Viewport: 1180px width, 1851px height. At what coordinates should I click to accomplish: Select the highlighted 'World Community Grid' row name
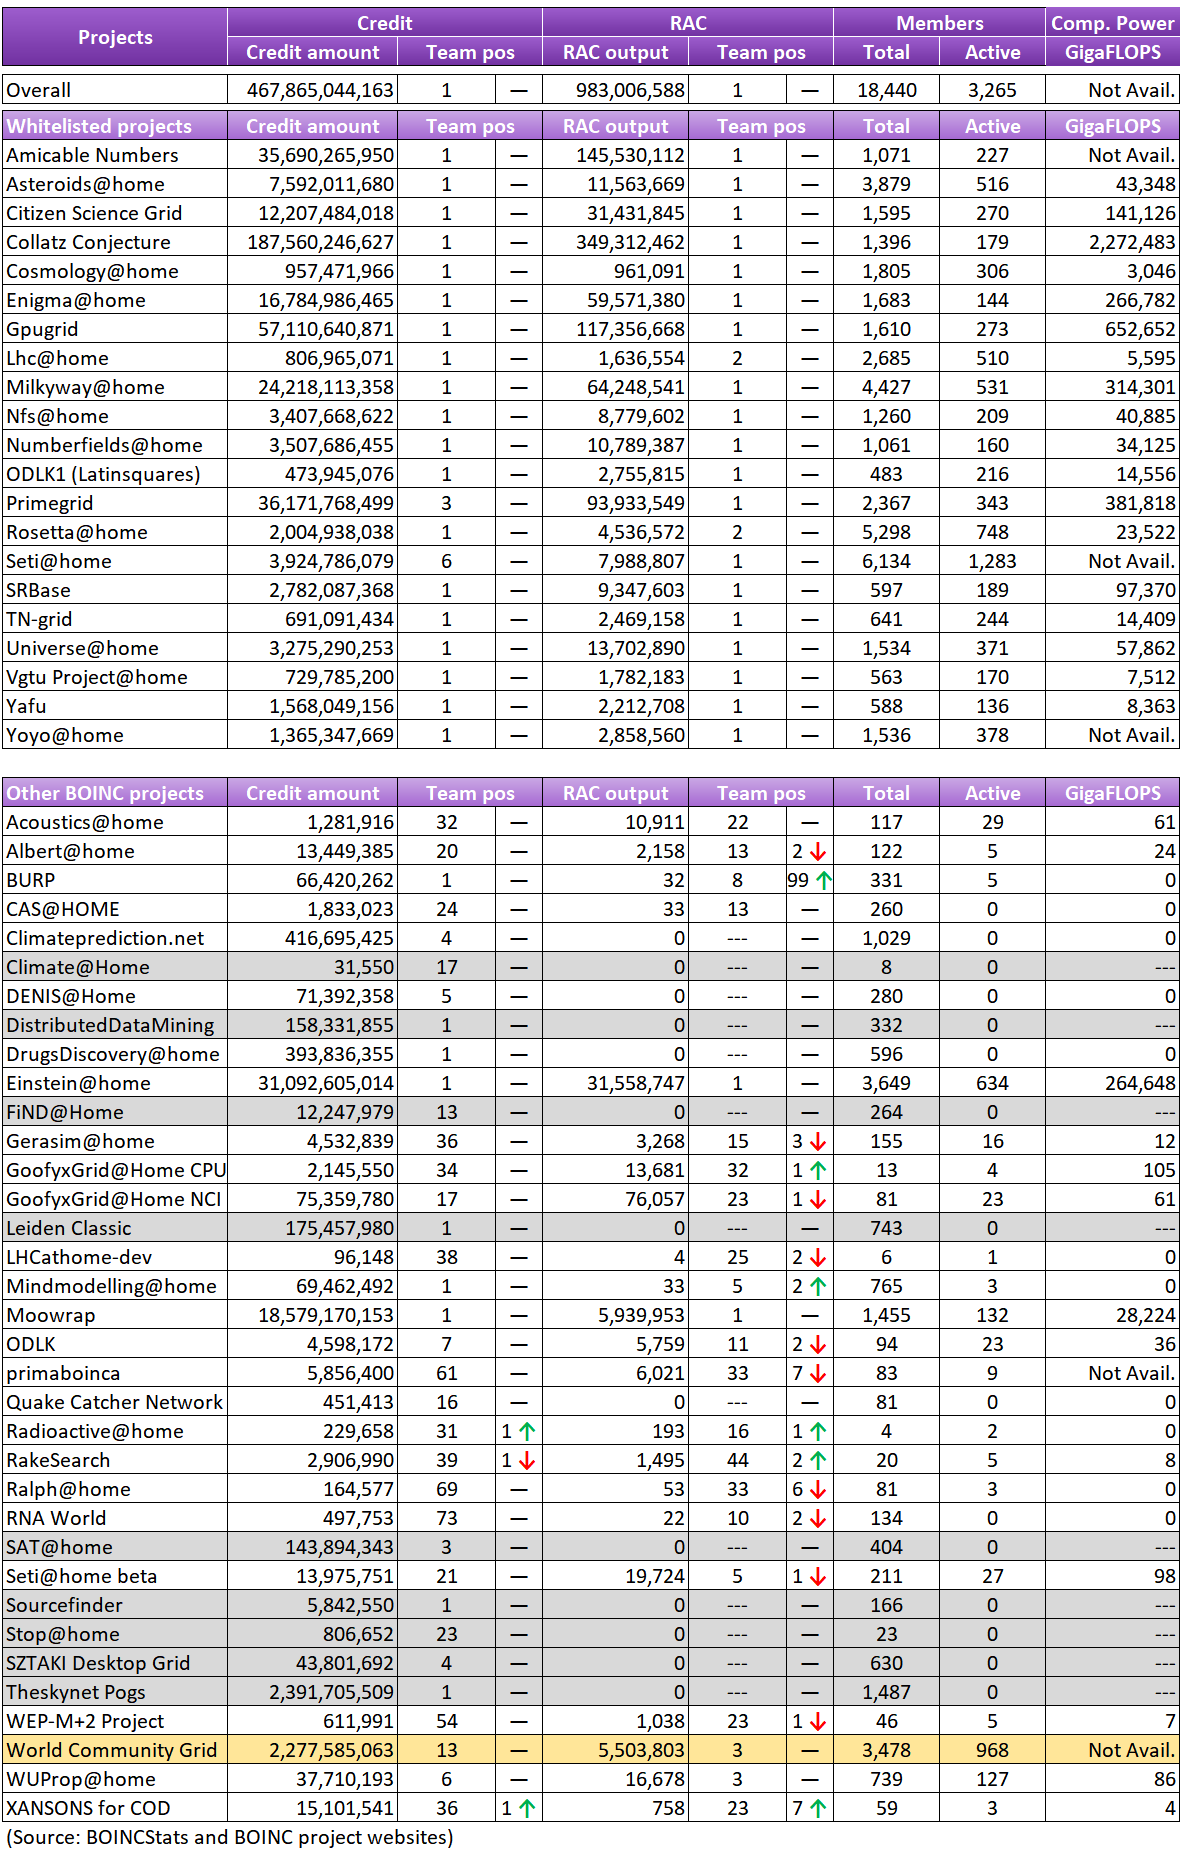click(x=112, y=1750)
